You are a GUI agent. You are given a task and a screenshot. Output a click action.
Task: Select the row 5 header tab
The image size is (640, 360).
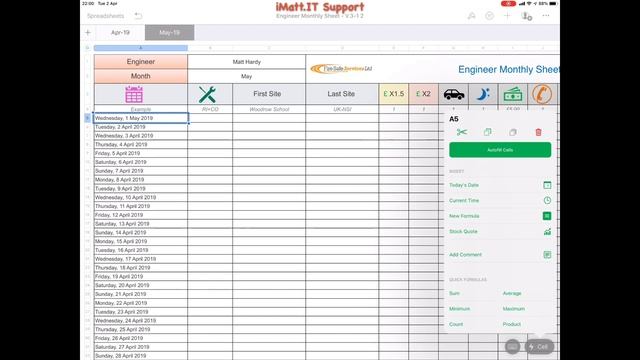[x=87, y=118]
